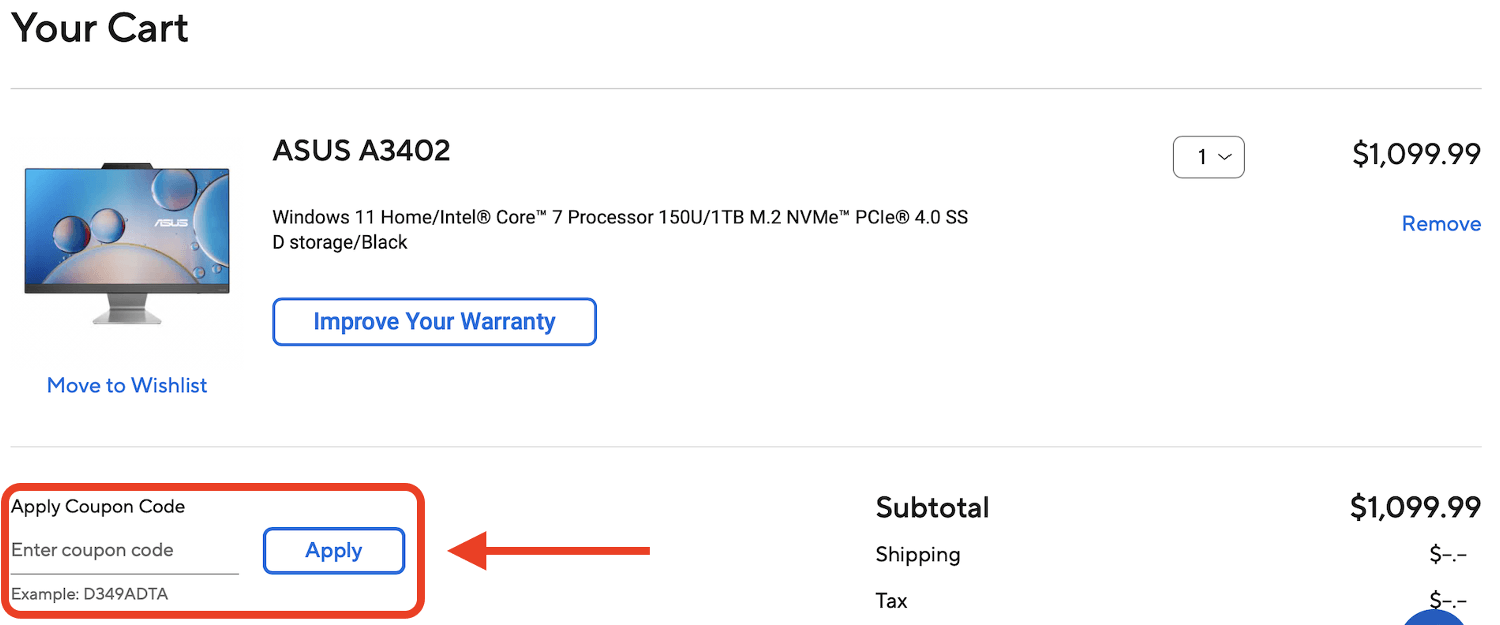This screenshot has height=625, width=1500.
Task: Click the Your Cart page heading
Action: [x=98, y=28]
